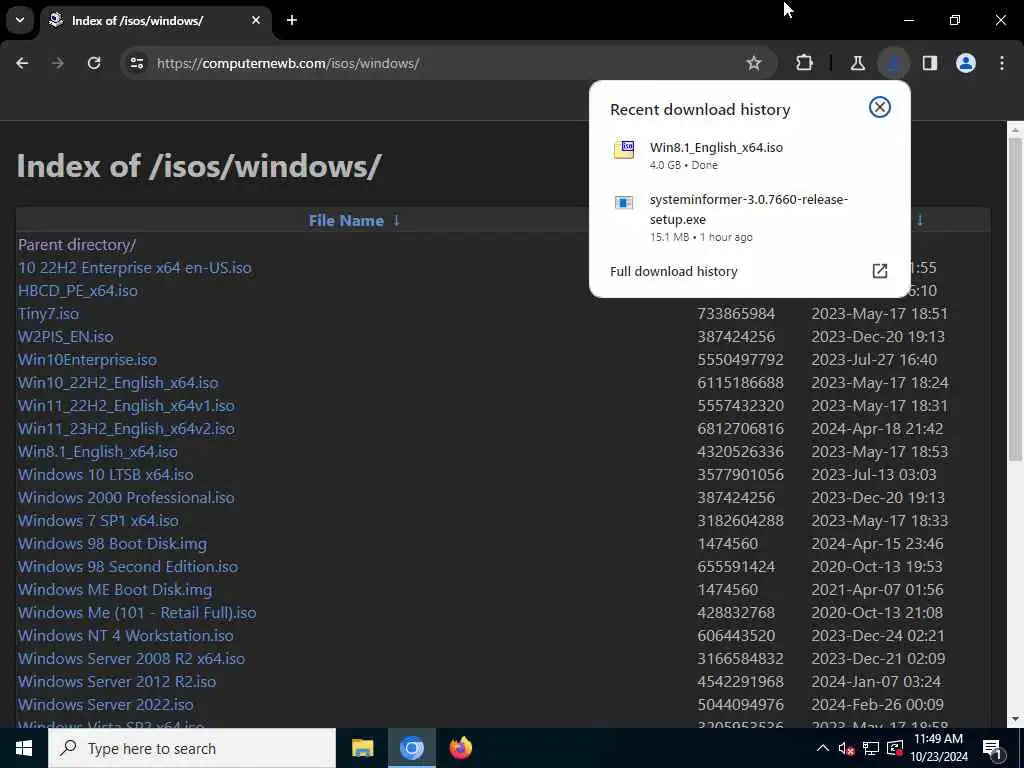Viewport: 1024px width, 768px height.
Task: Download Windows 2000 Professional.iso
Action: tap(126, 498)
